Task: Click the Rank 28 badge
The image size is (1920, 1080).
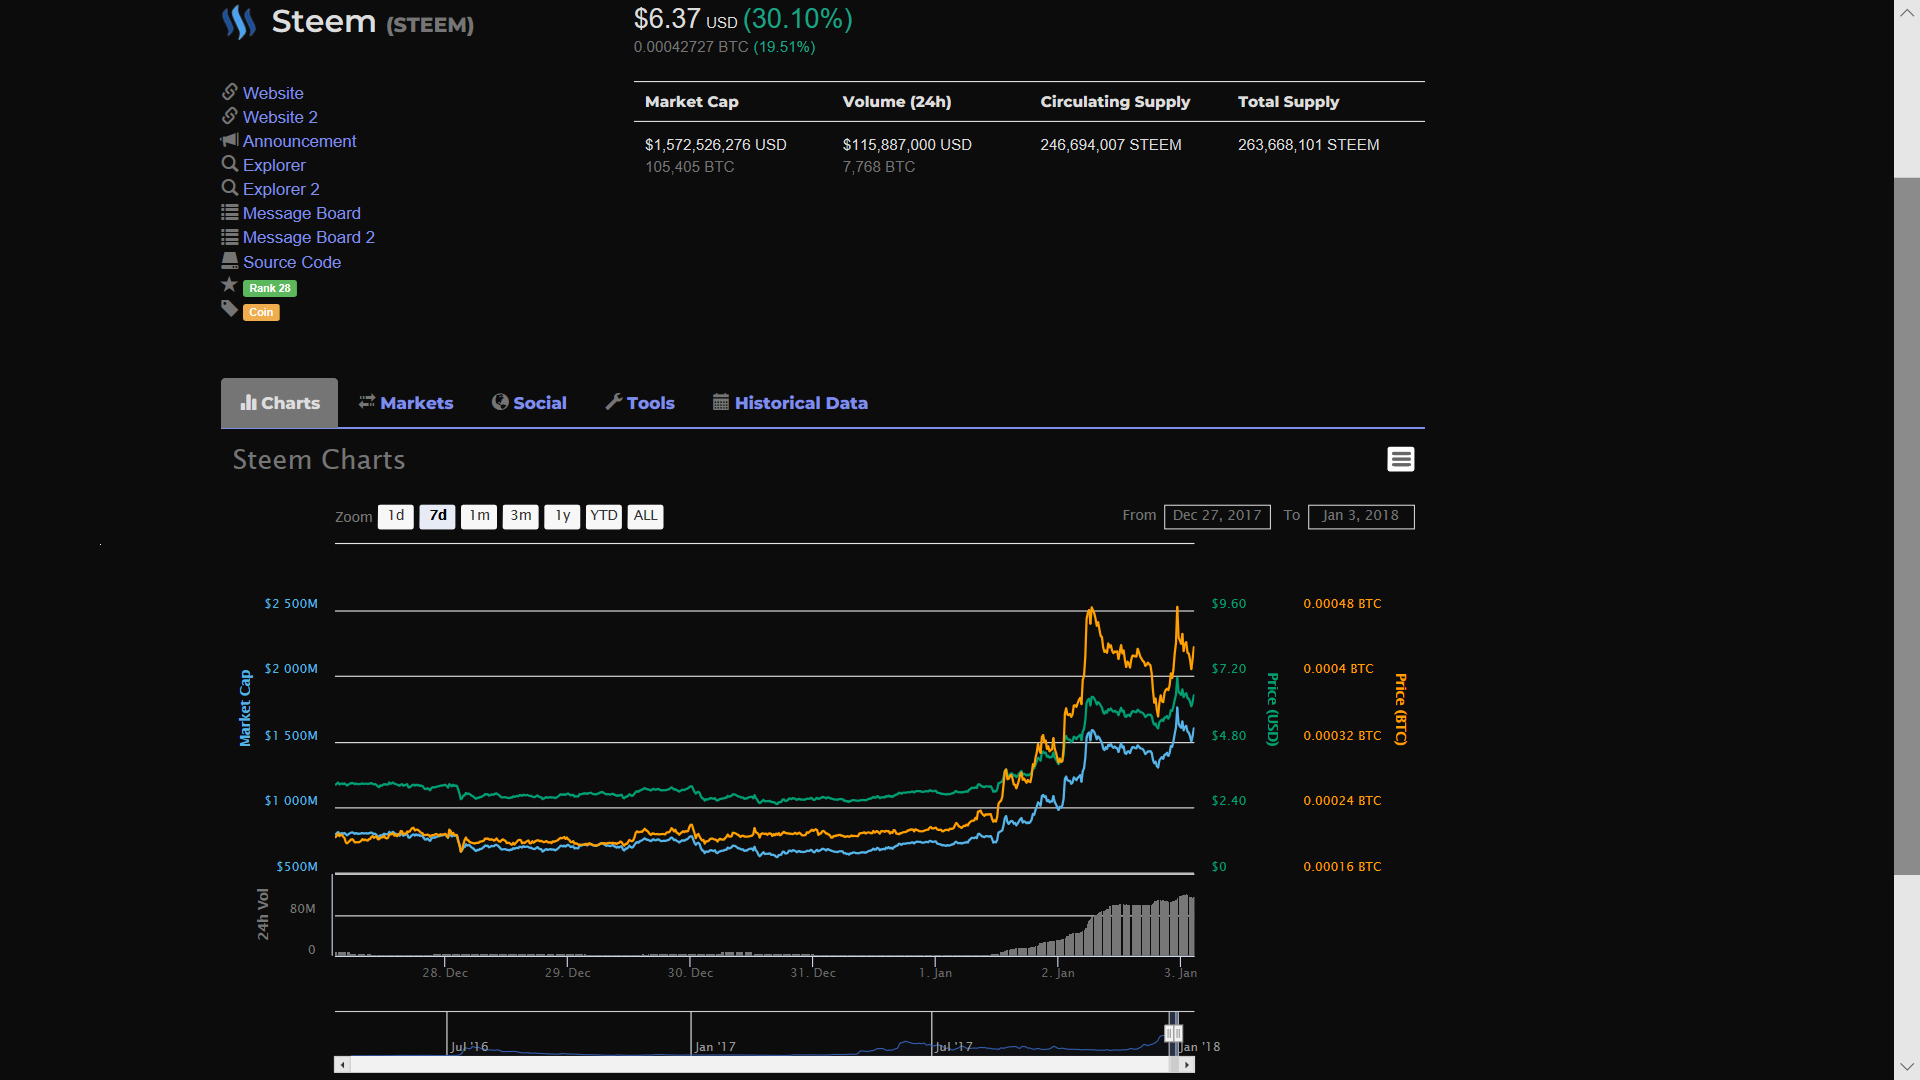Action: 270,288
